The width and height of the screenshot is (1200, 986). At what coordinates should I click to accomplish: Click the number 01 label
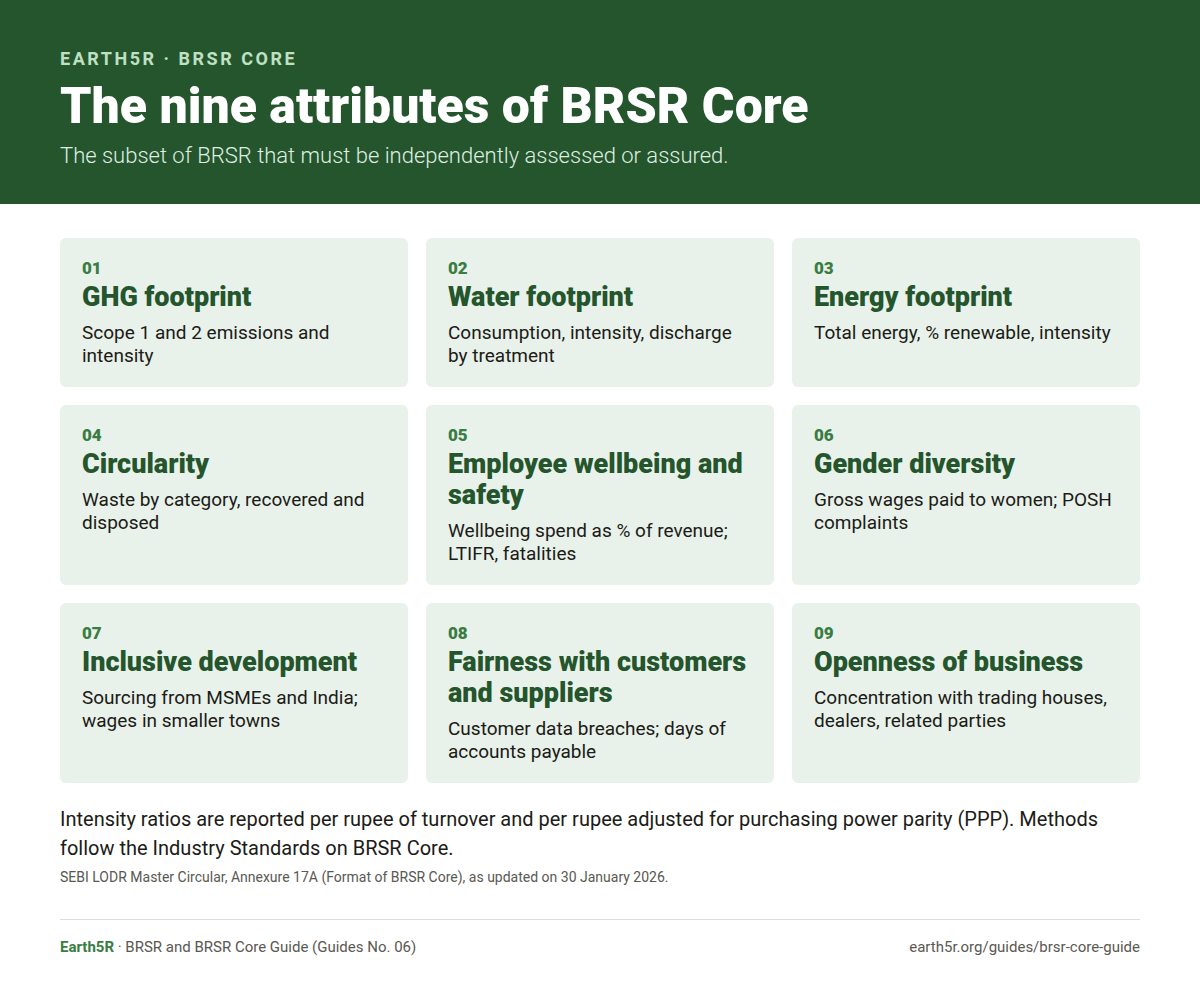[91, 268]
